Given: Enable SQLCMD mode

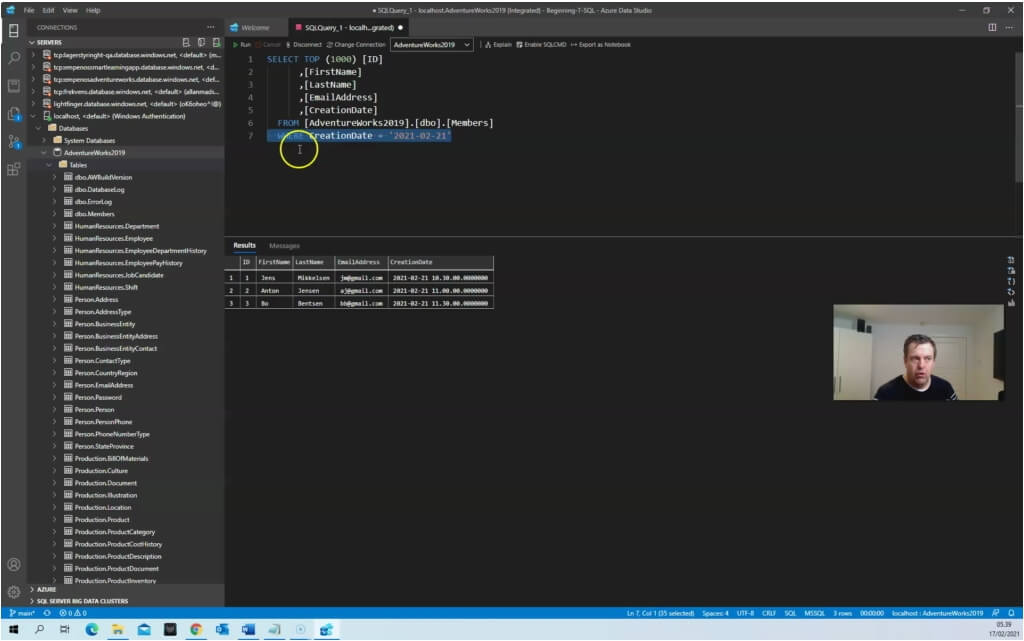Looking at the screenshot, I should coord(540,45).
